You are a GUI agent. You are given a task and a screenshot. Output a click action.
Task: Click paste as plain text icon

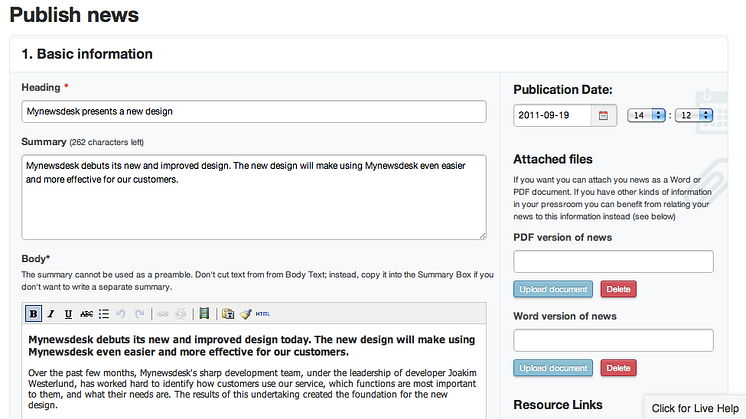point(228,314)
